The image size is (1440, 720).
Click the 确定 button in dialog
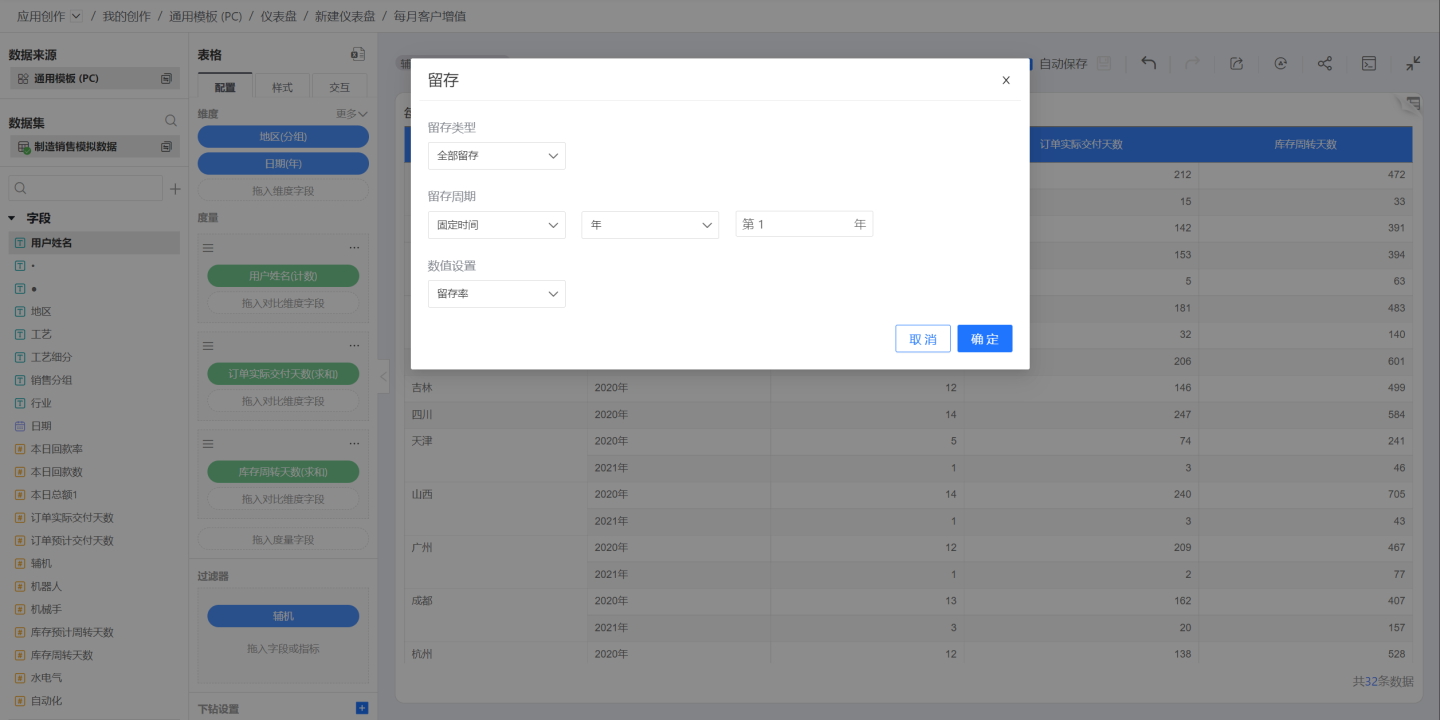(x=984, y=339)
